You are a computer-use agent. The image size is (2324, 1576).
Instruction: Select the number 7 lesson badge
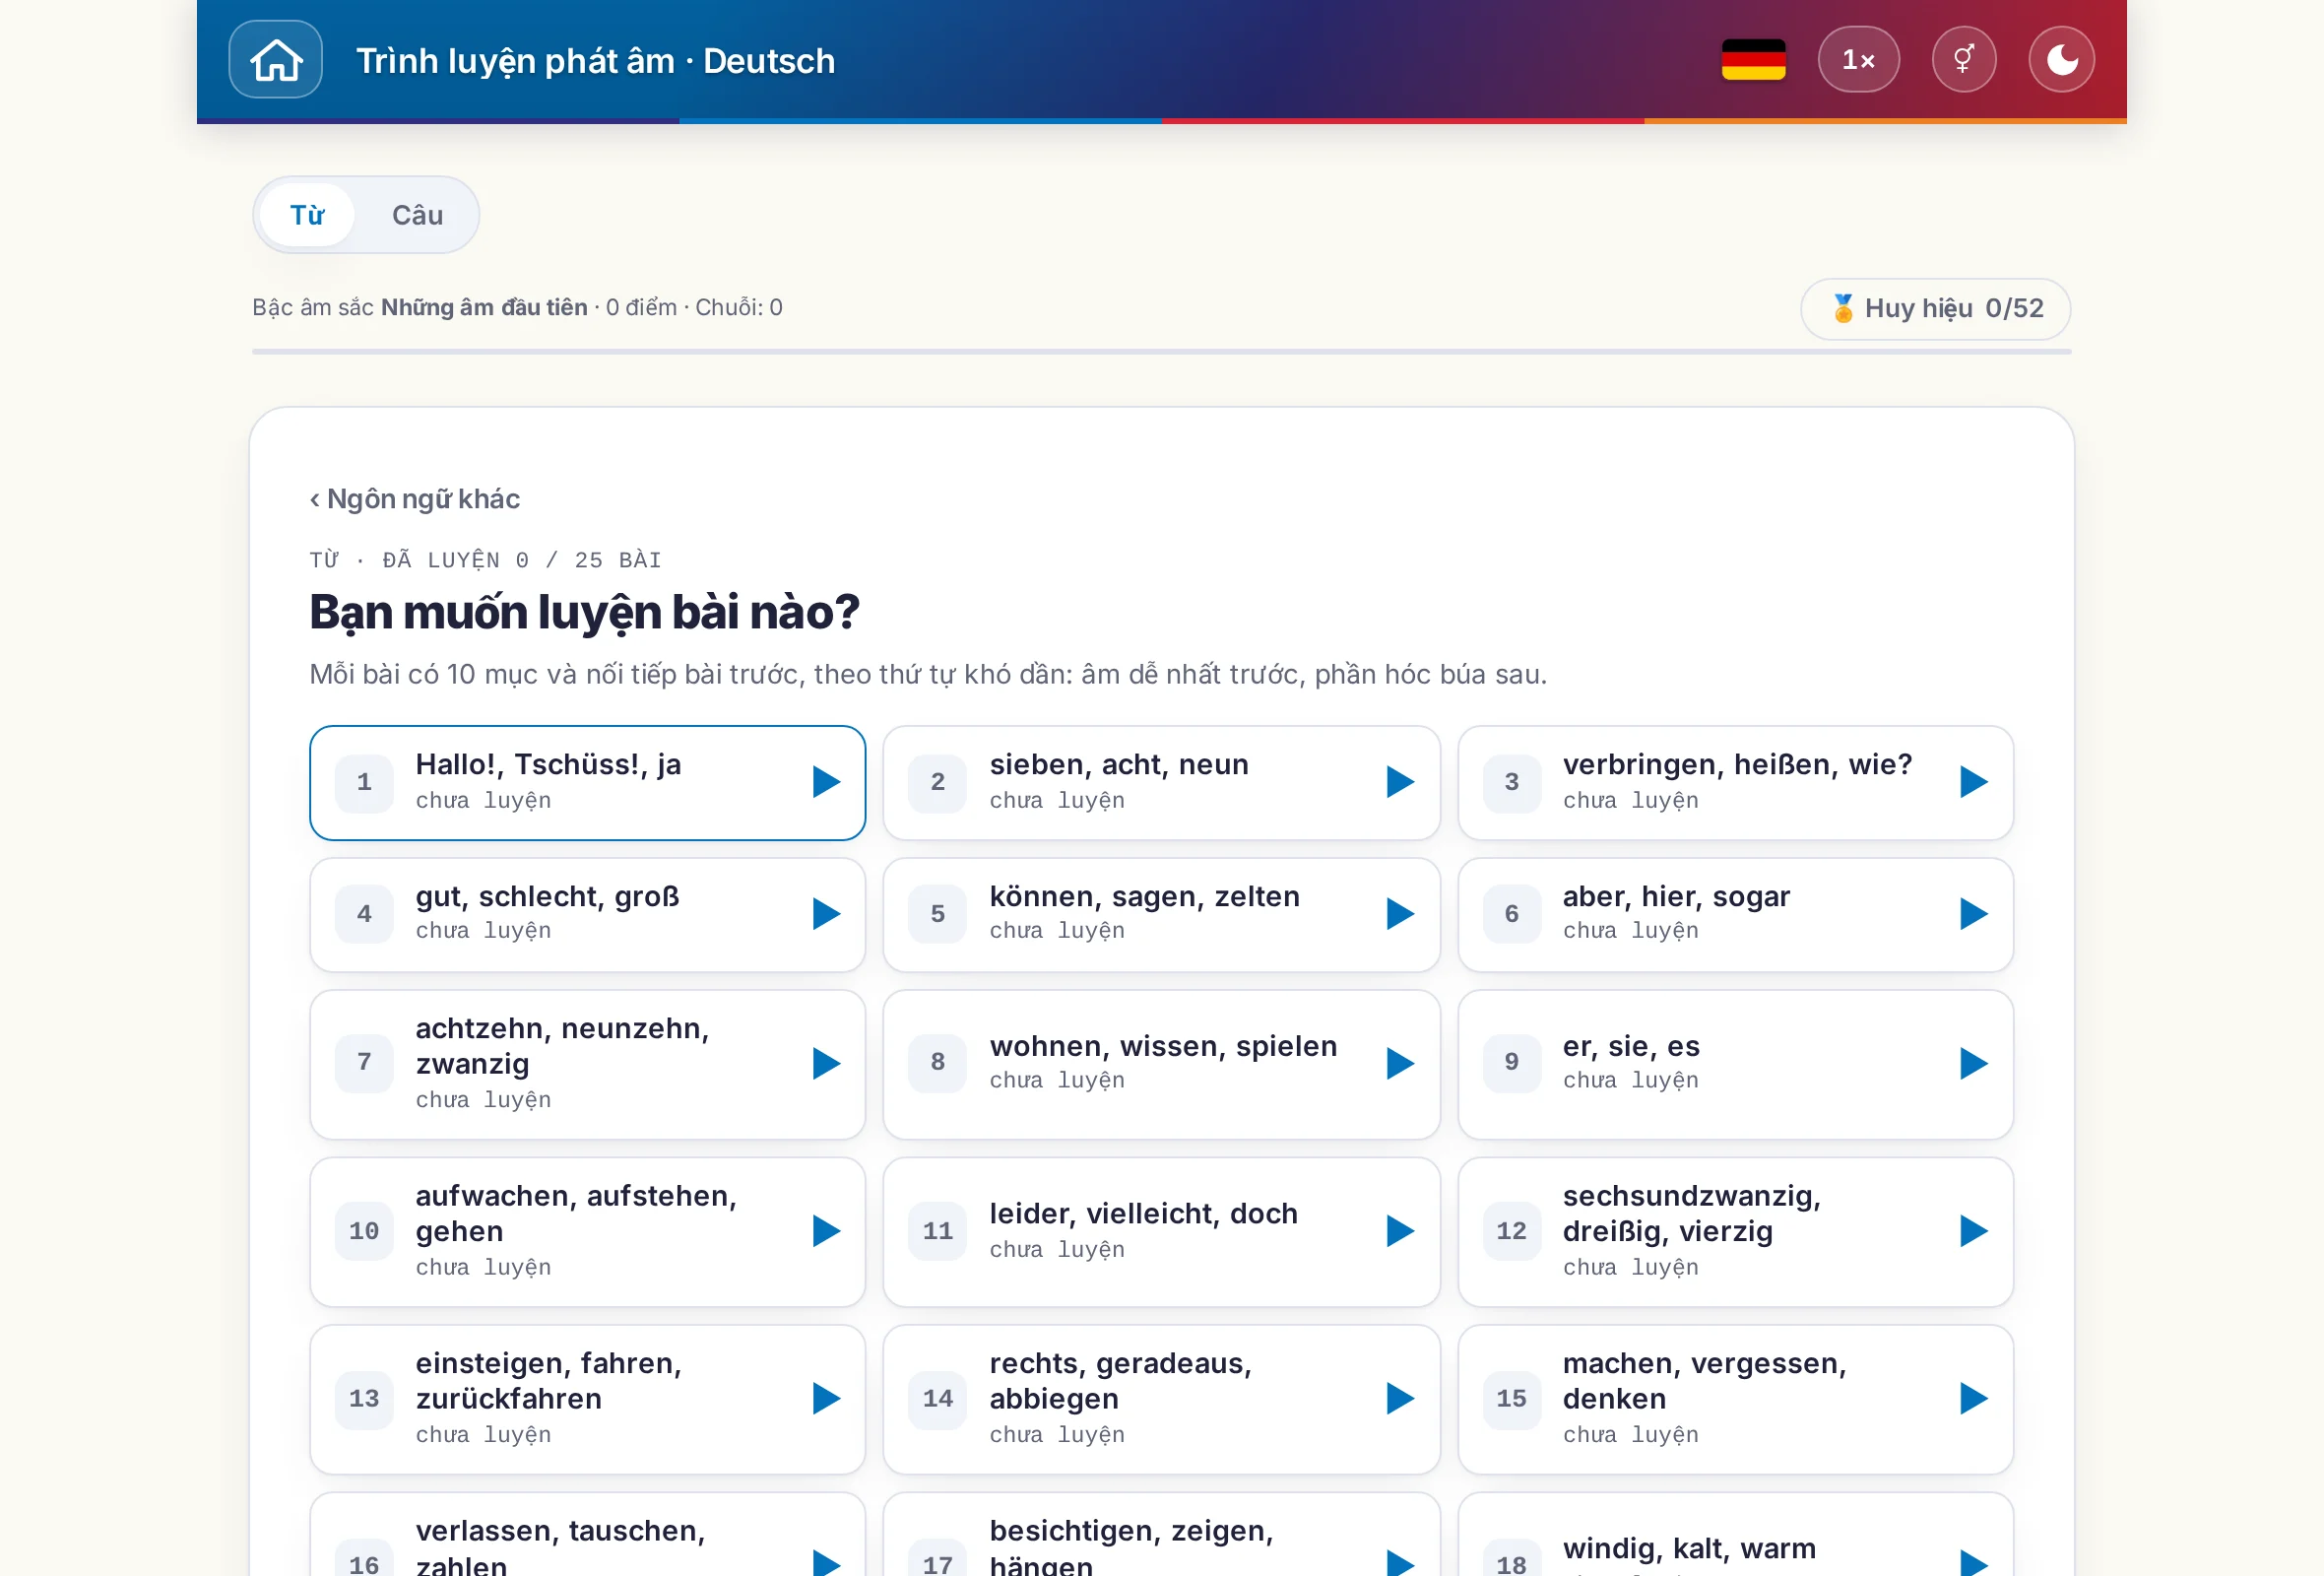click(364, 1064)
